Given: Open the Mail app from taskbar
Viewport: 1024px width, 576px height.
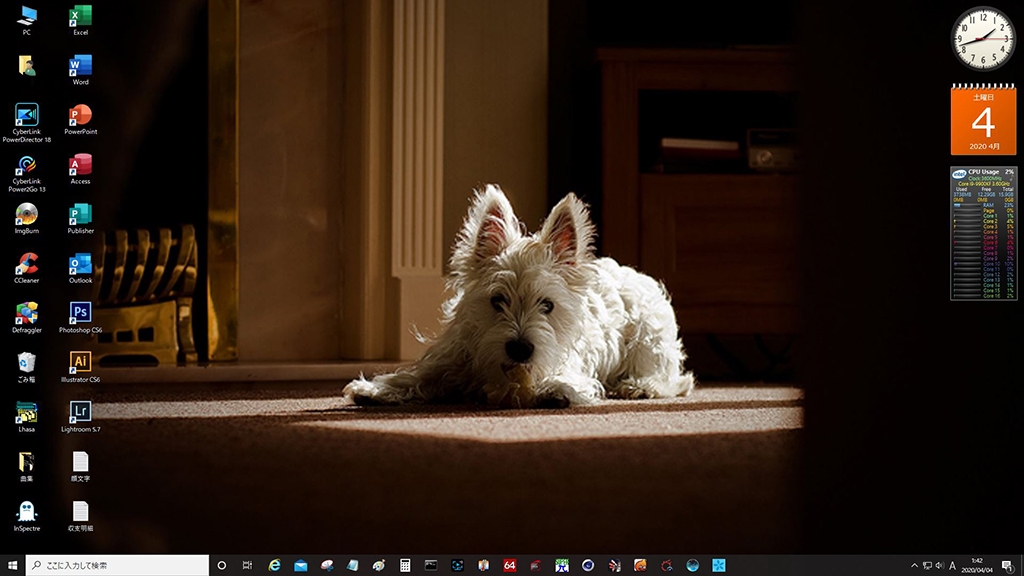Looking at the screenshot, I should [x=300, y=565].
